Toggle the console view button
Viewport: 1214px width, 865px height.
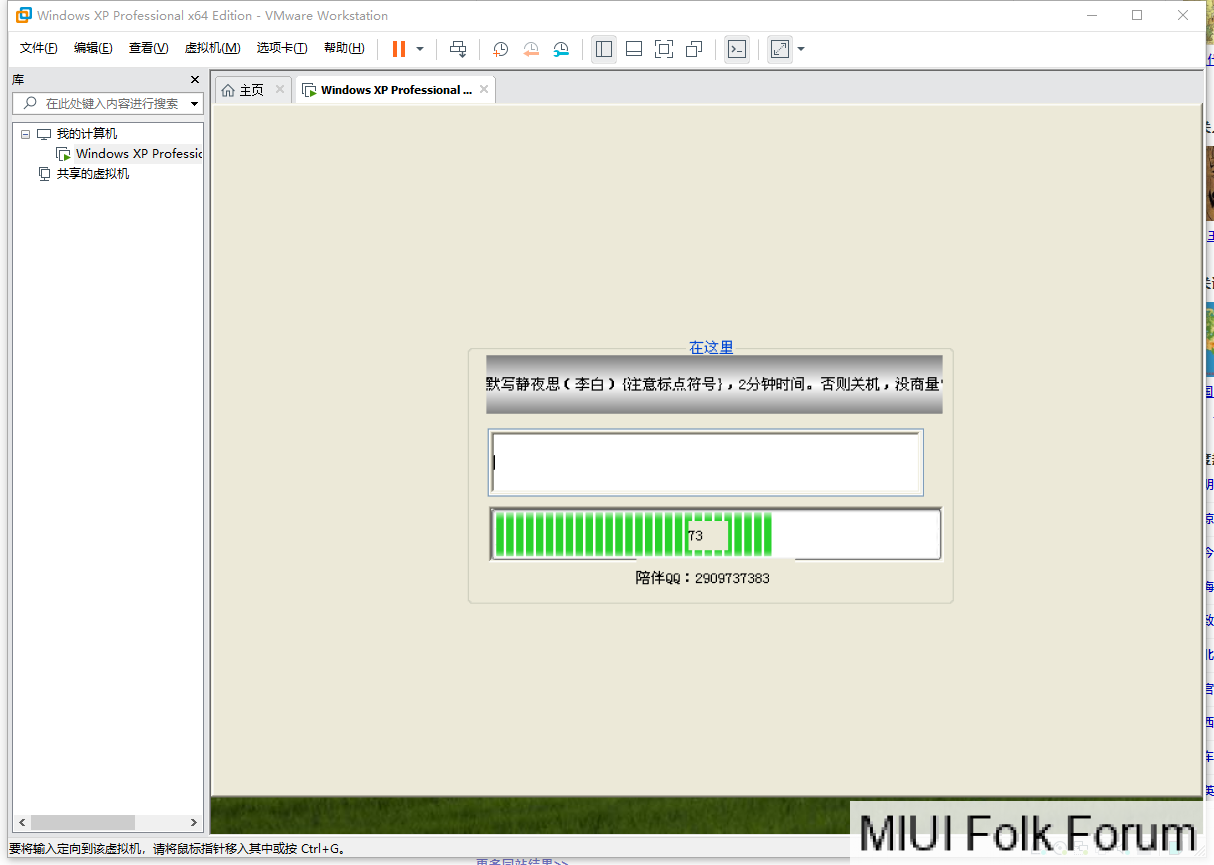click(737, 49)
